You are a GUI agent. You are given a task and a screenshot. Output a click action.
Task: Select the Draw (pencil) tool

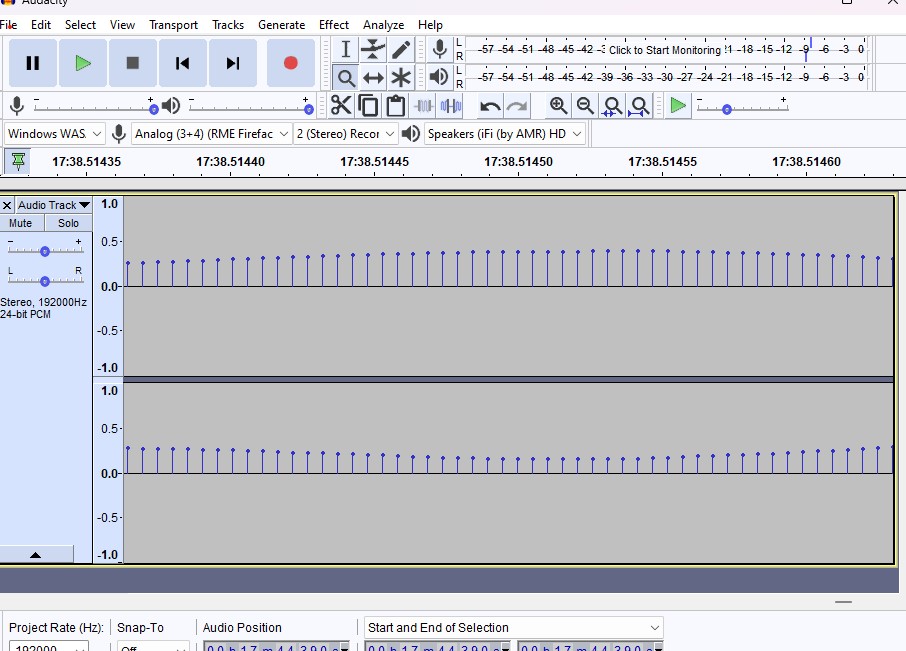tap(401, 50)
